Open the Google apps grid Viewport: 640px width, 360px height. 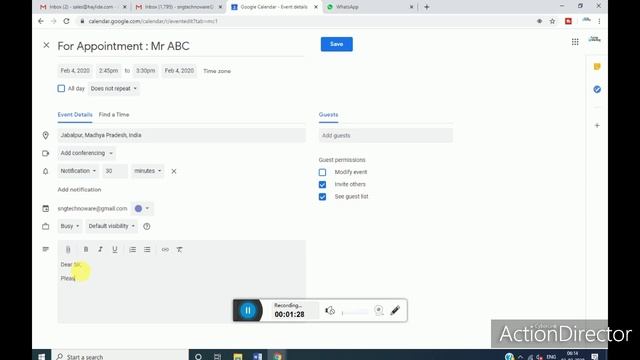click(575, 42)
